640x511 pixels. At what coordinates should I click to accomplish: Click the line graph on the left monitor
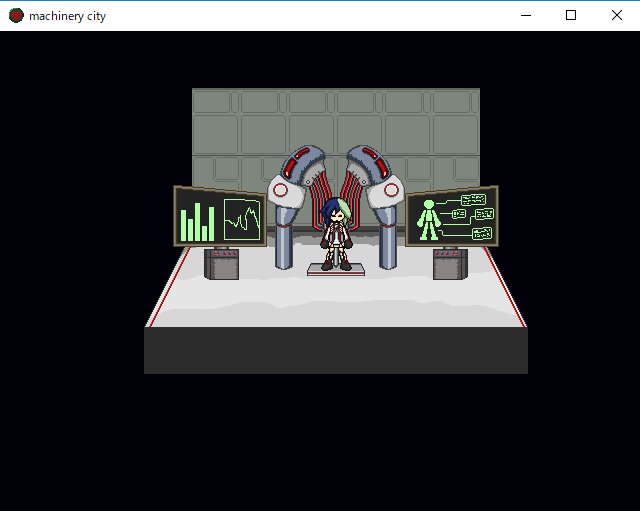(242, 220)
